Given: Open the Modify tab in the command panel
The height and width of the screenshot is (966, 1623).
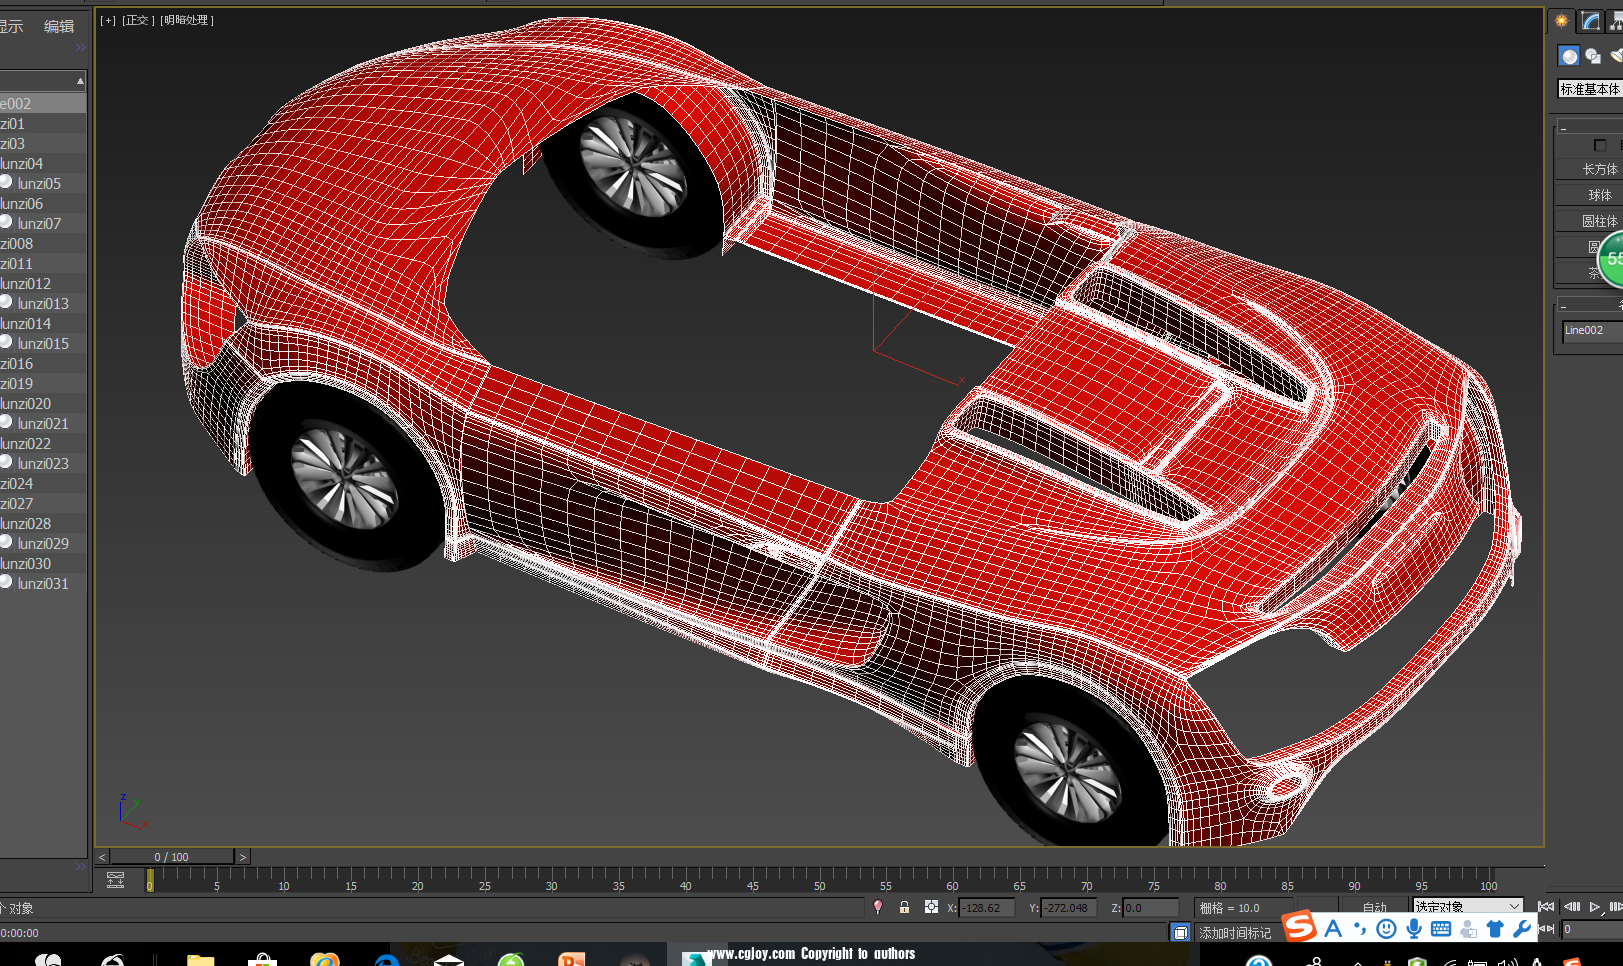Looking at the screenshot, I should click(x=1590, y=20).
